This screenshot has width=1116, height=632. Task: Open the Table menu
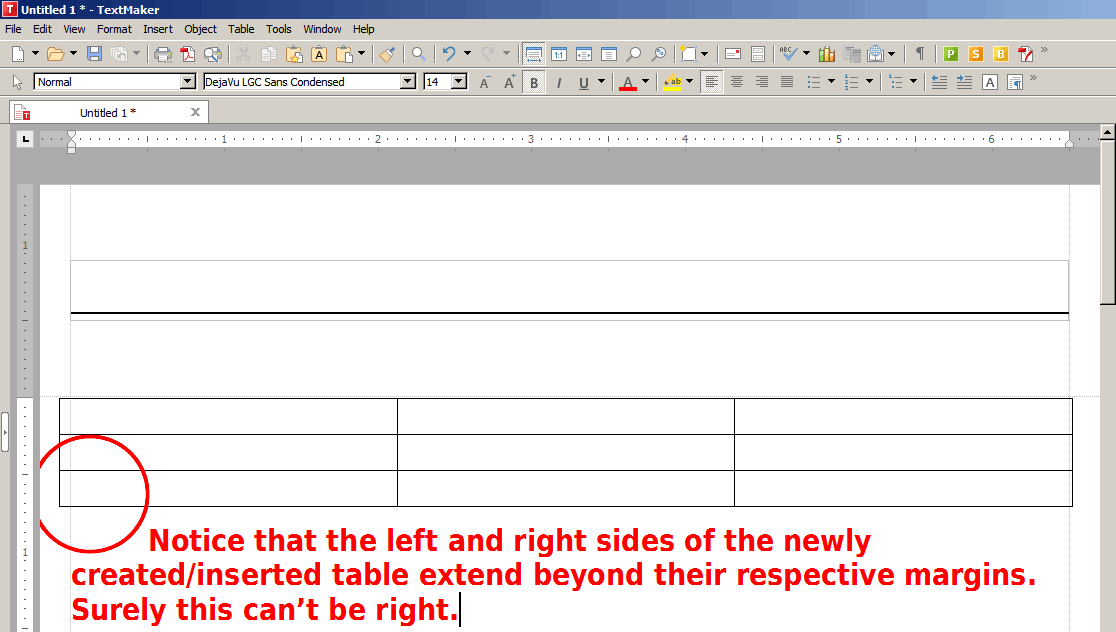(241, 29)
